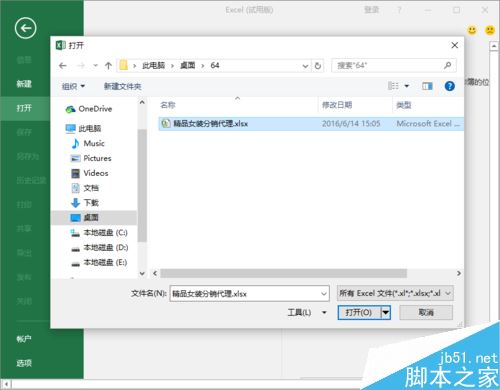Click the sad smiley feedback icon
Screen dimensions: 500x390
[x=490, y=30]
